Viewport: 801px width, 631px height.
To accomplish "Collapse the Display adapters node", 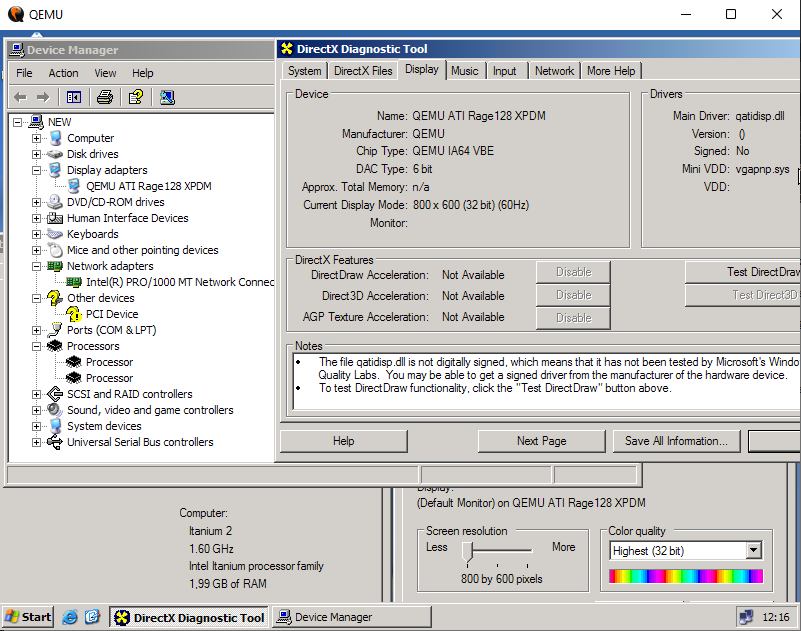I will (x=36, y=170).
